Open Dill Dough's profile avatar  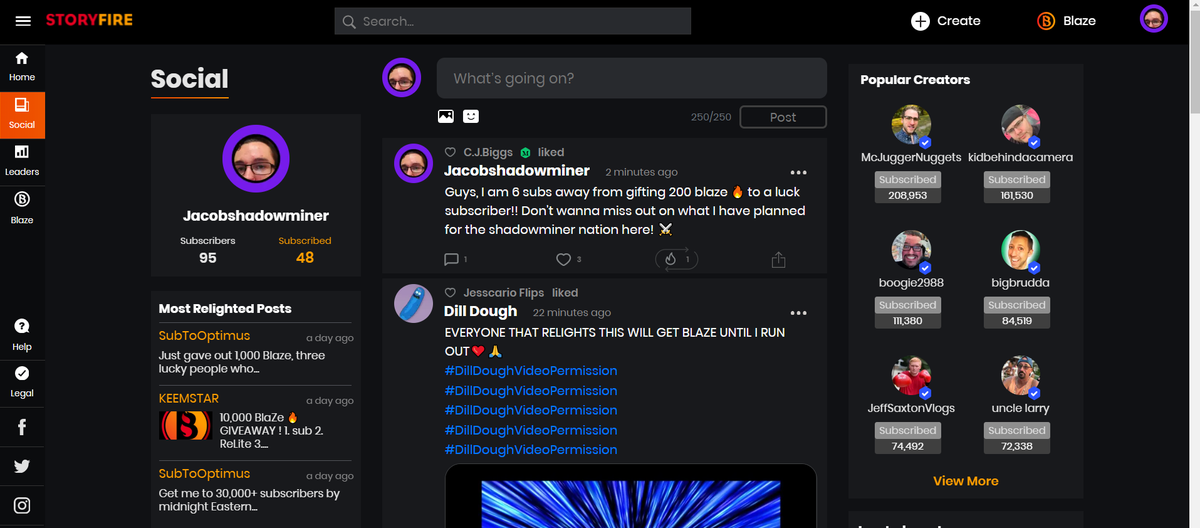click(x=413, y=303)
